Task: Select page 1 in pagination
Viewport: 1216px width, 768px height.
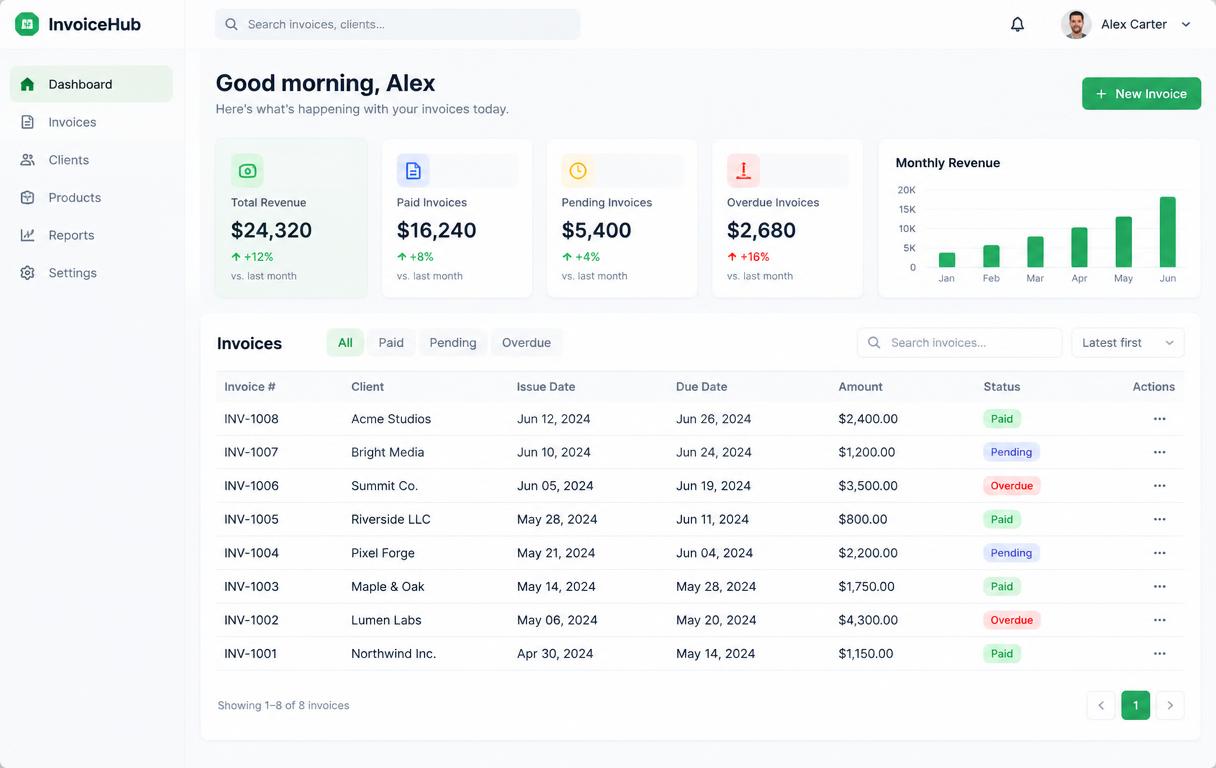Action: [x=1136, y=705]
